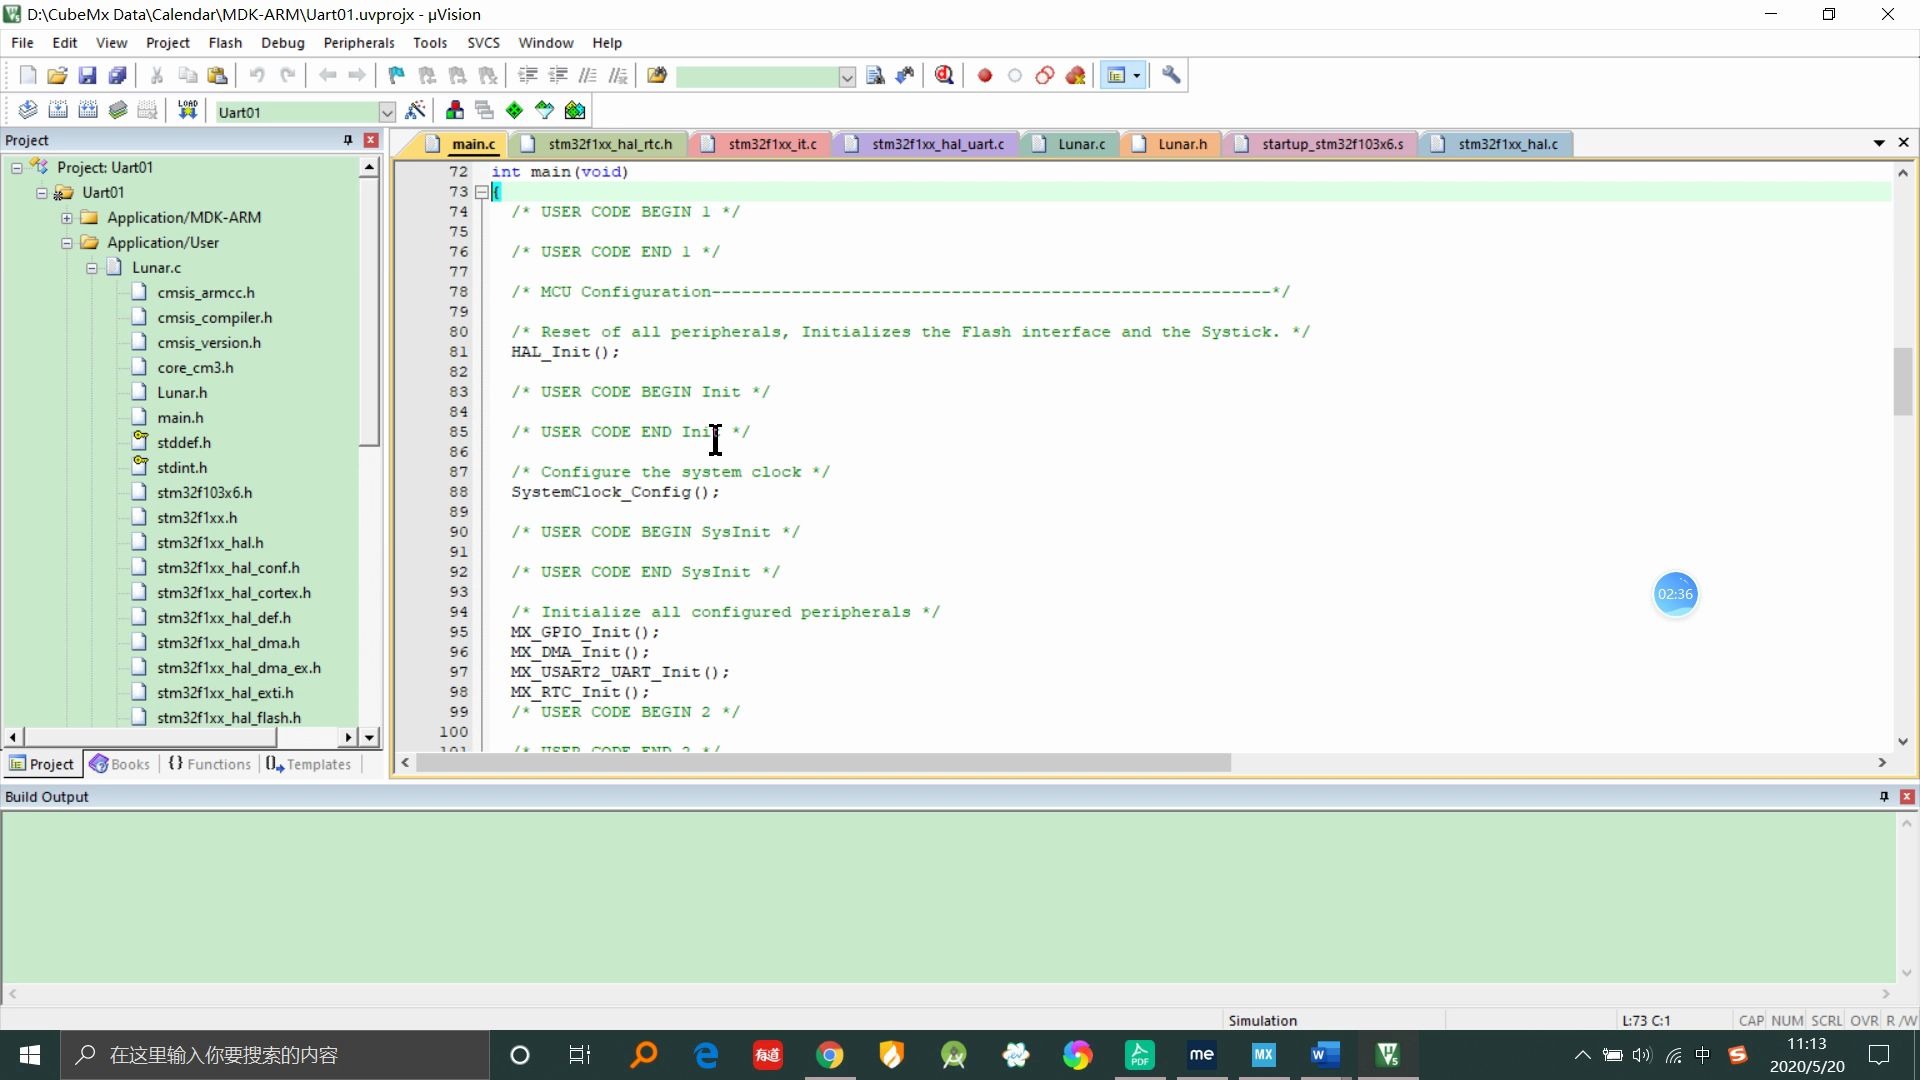Open the Debug menu
This screenshot has height=1080, width=1920.
[282, 42]
